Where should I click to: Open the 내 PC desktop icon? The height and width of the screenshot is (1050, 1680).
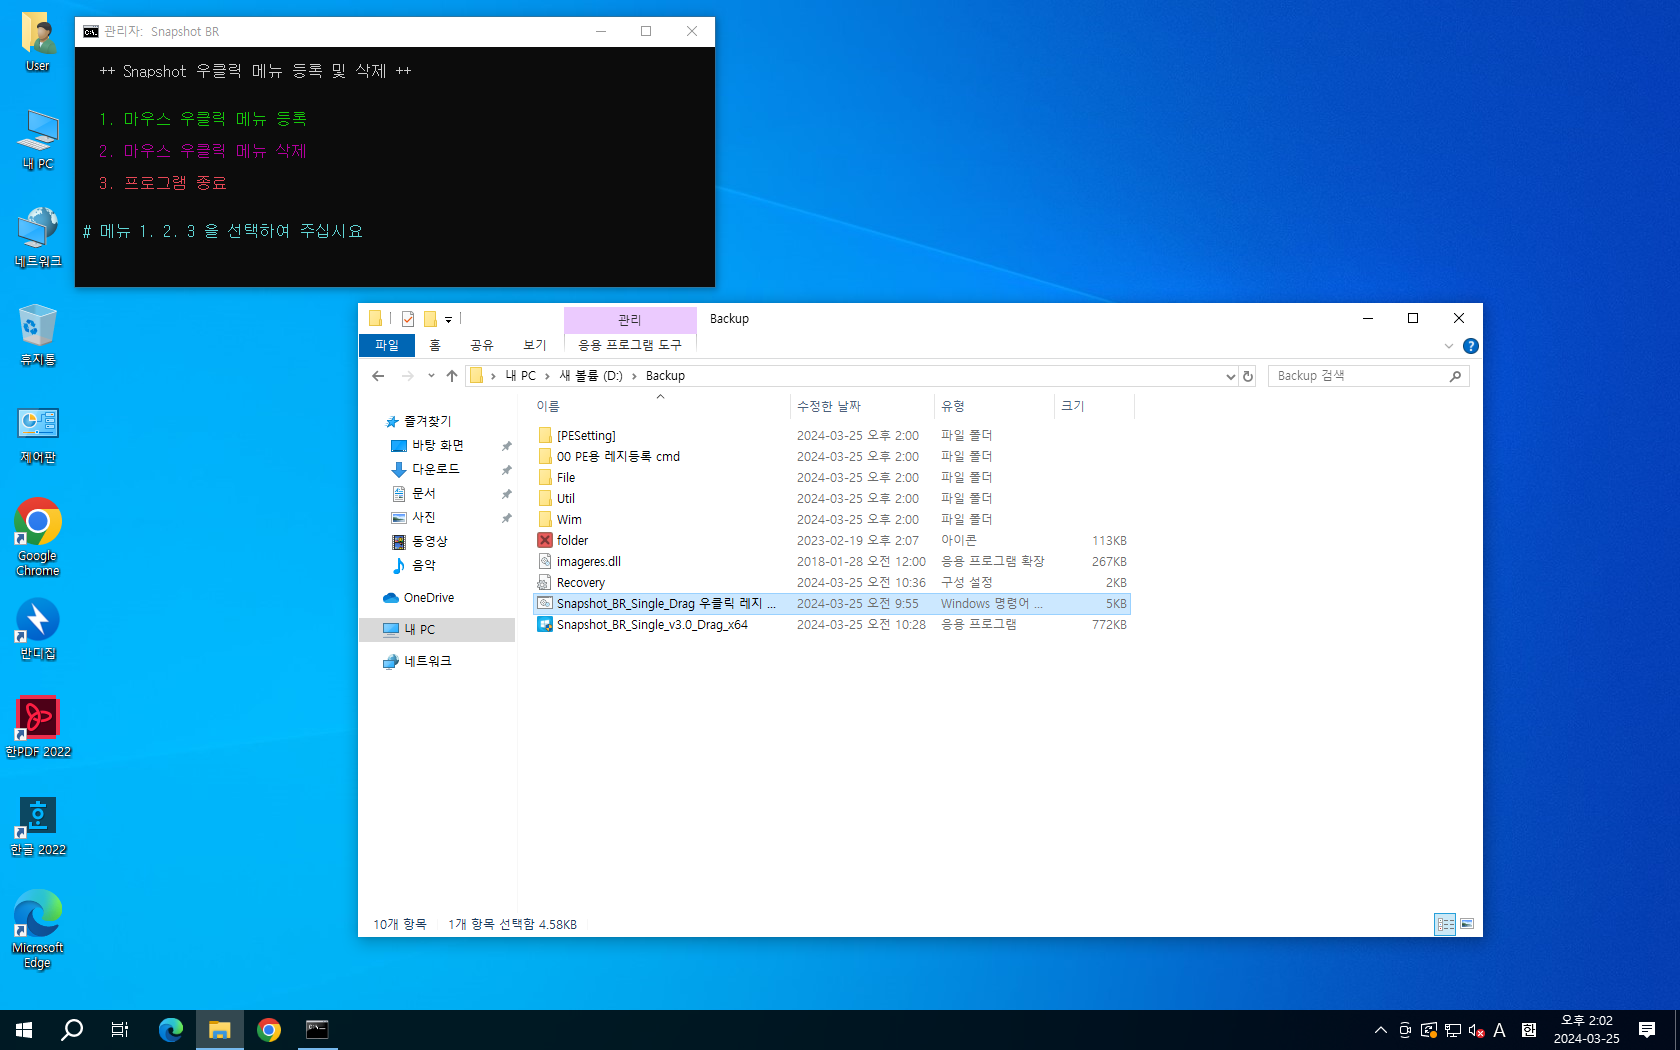(x=38, y=140)
